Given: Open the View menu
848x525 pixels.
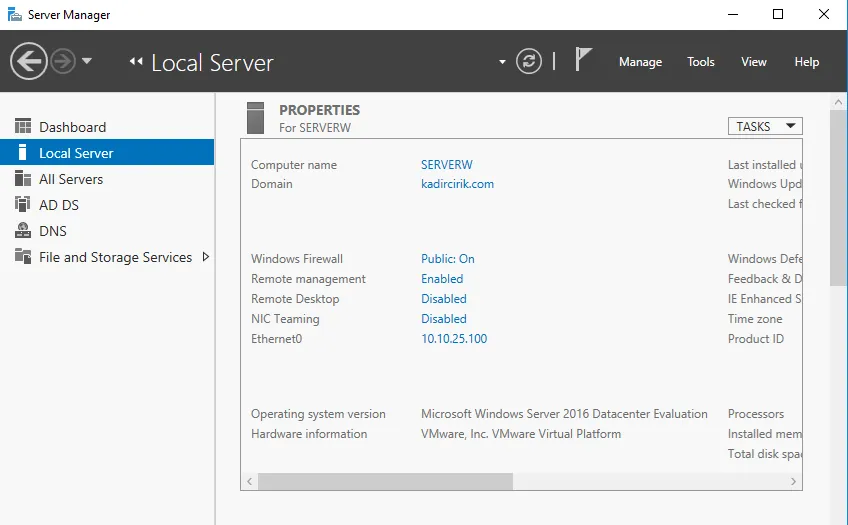Looking at the screenshot, I should [754, 62].
